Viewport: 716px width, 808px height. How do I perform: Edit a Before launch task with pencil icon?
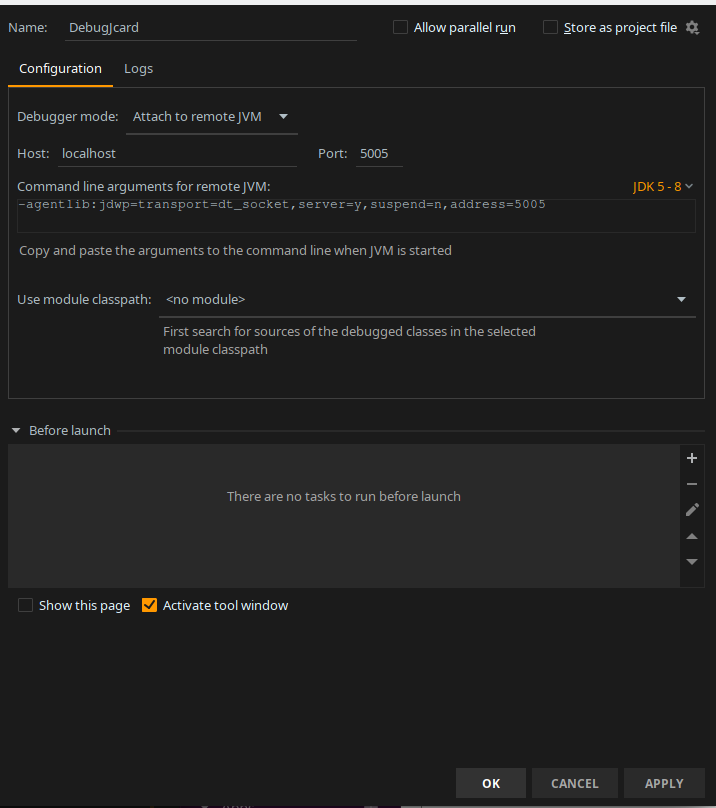[691, 510]
